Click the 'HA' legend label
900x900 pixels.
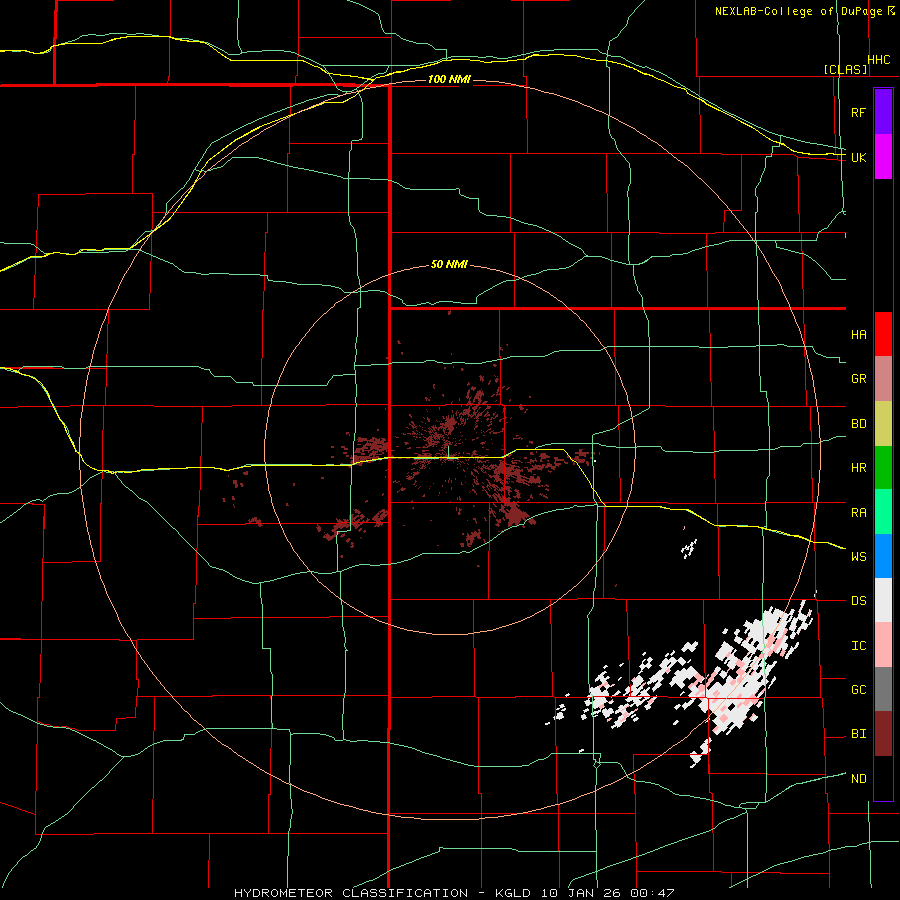pos(858,334)
